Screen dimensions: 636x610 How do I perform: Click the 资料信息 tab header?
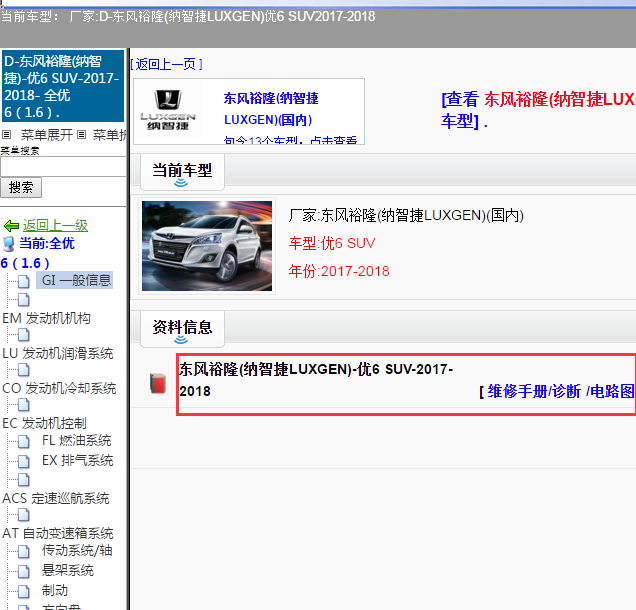(x=182, y=329)
